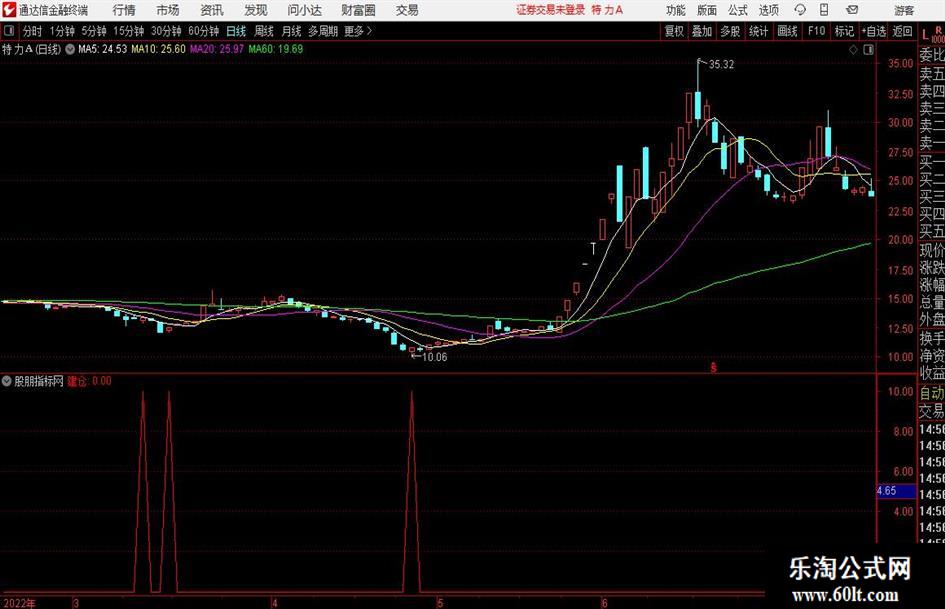945x609 pixels.
Task: Click the 自动 label in right panel
Action: [932, 393]
